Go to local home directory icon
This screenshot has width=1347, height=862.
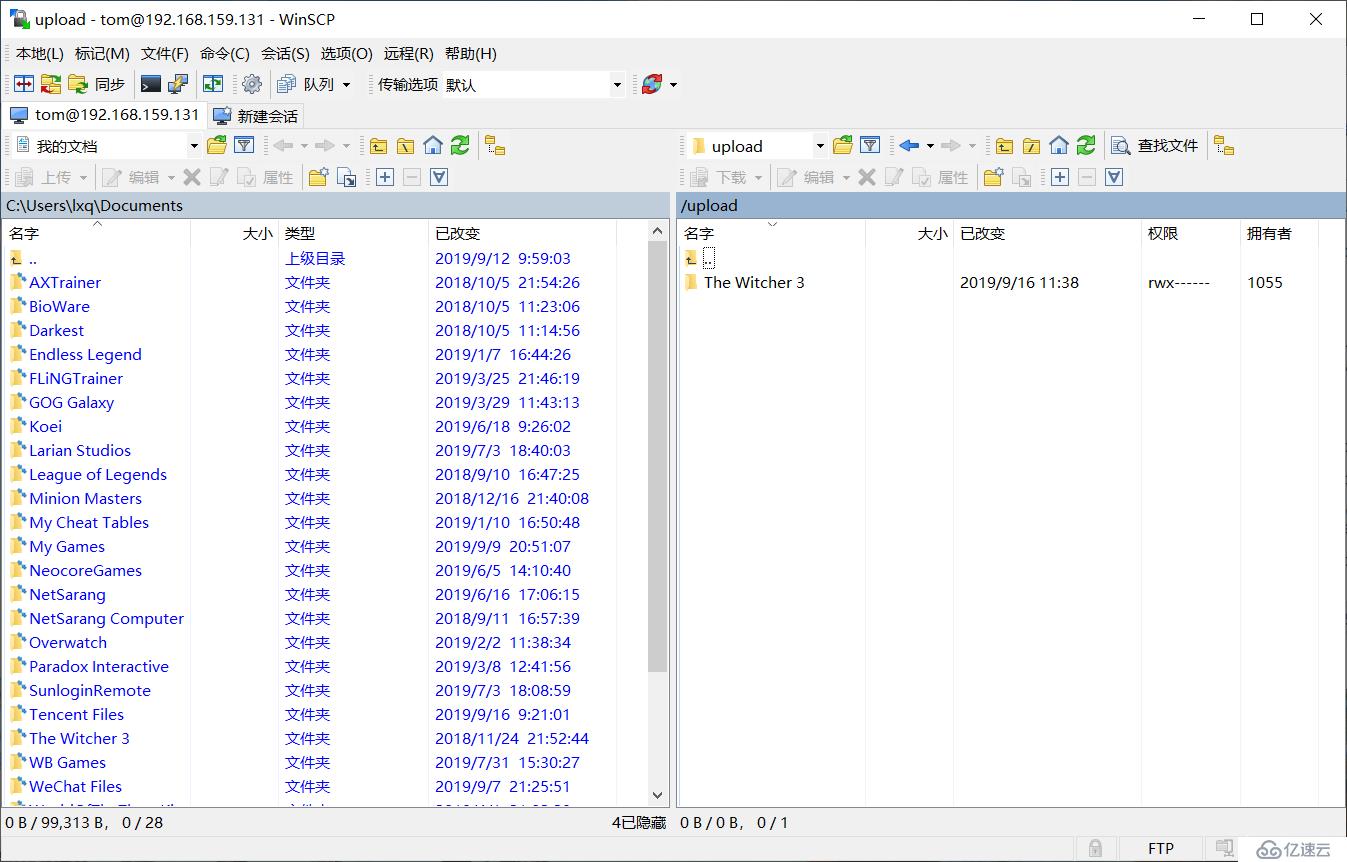[433, 146]
